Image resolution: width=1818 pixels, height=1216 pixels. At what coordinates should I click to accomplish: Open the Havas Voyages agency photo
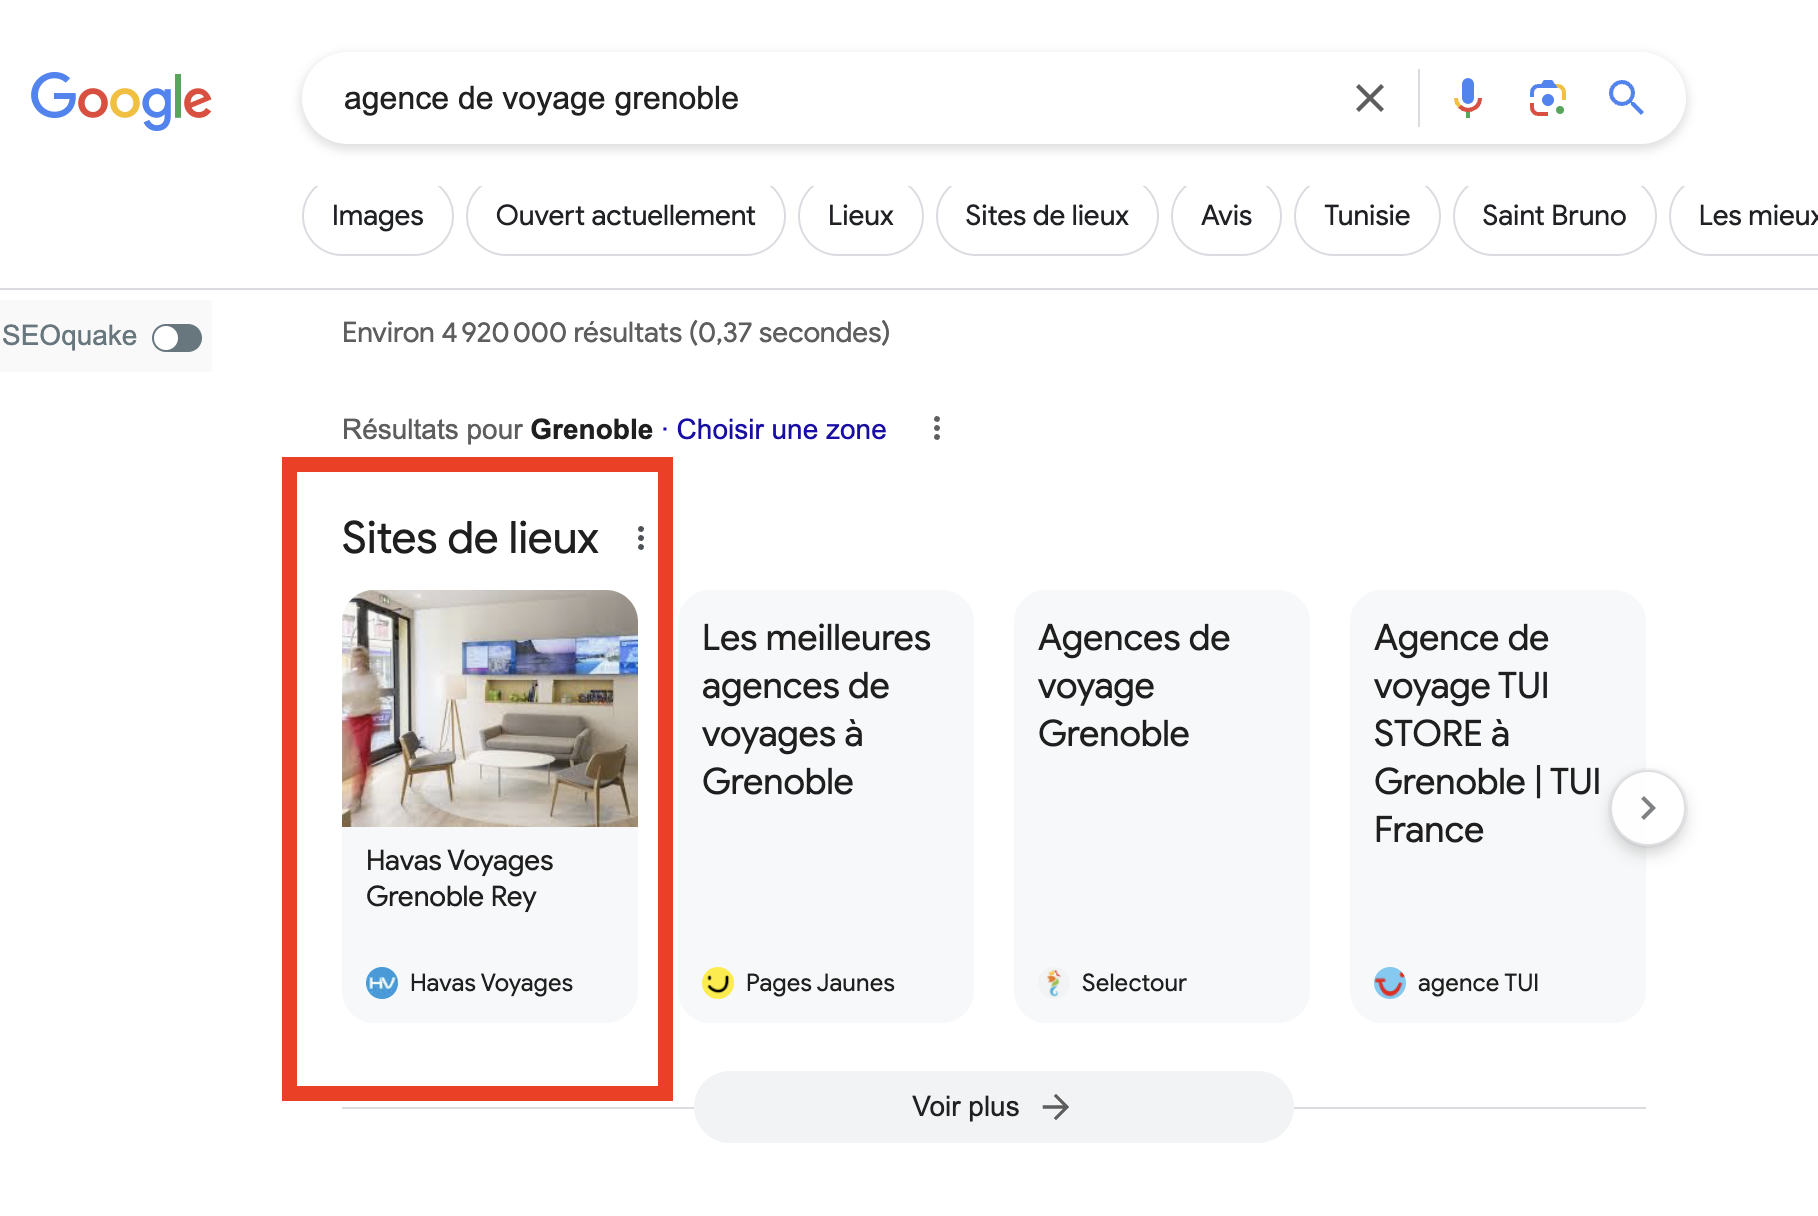pyautogui.click(x=490, y=708)
